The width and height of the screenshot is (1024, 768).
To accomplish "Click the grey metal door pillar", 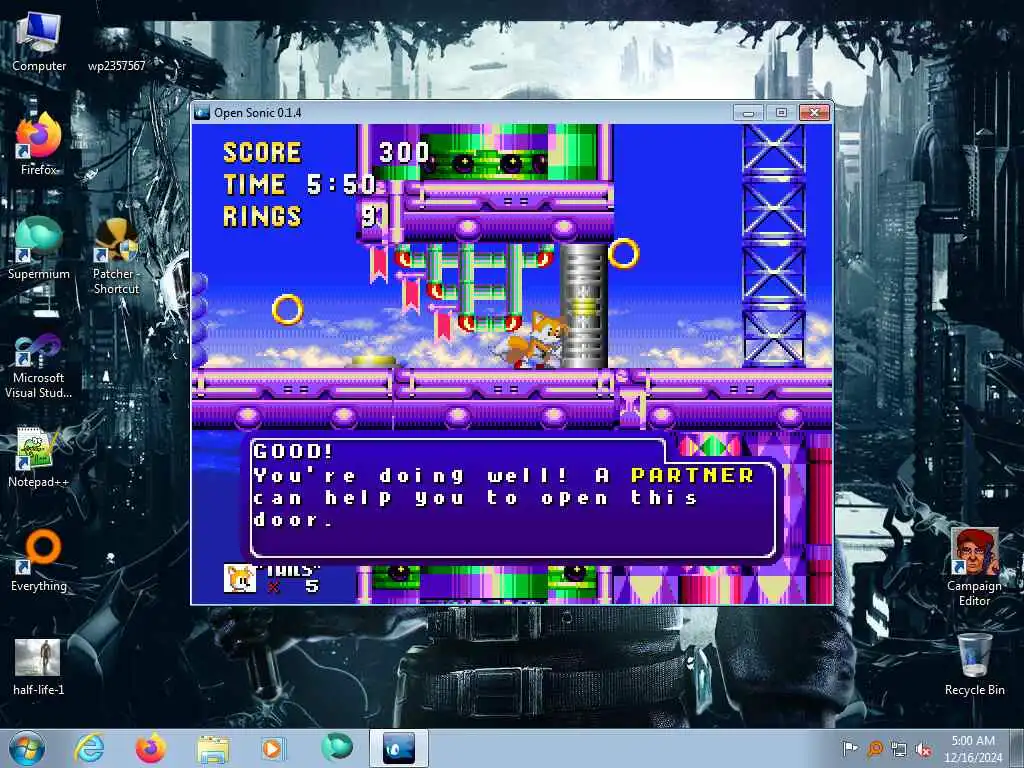I will (583, 306).
